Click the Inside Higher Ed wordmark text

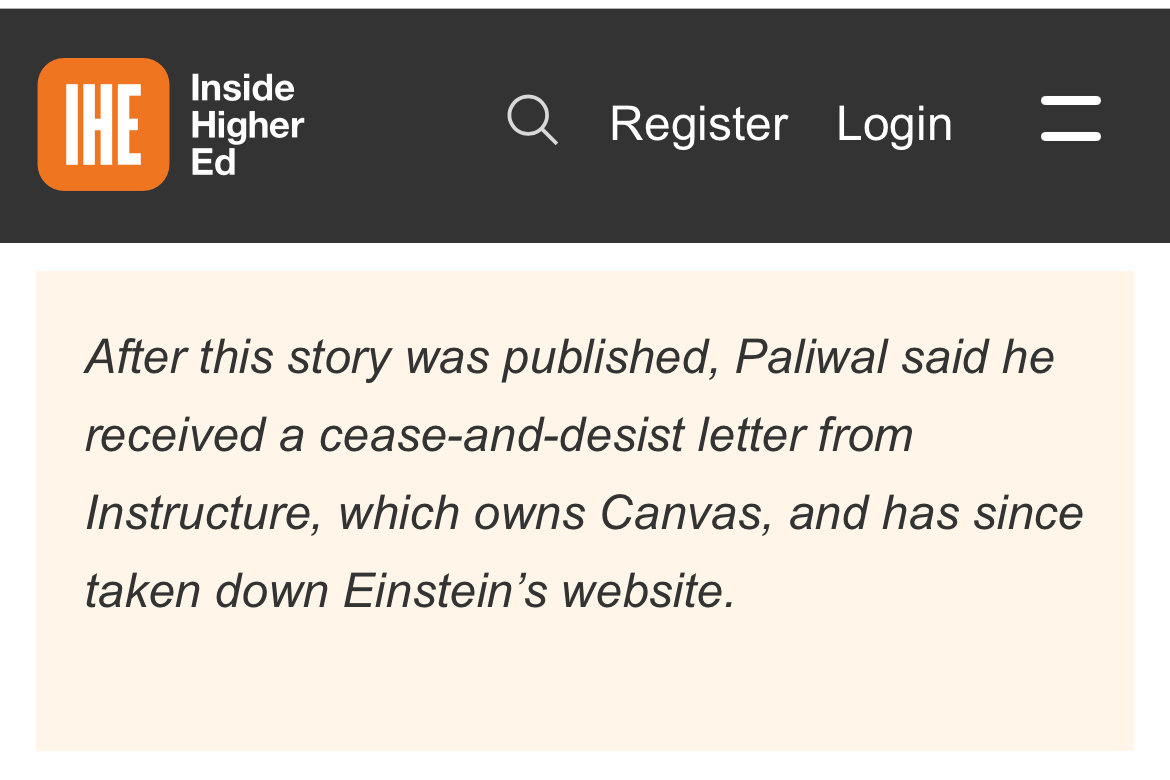(247, 125)
